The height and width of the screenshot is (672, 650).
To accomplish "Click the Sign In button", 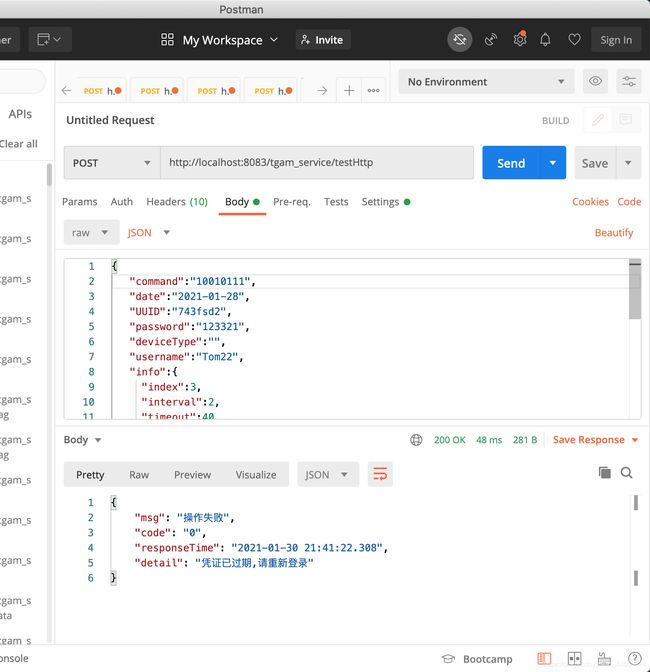I will [616, 40].
